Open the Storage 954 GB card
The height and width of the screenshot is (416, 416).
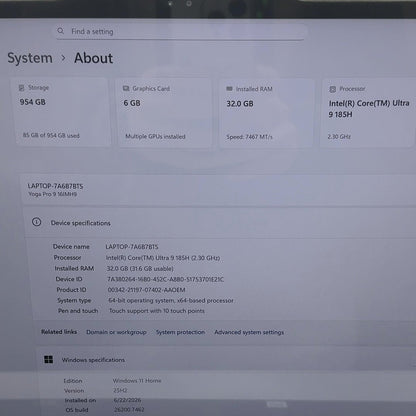62,112
